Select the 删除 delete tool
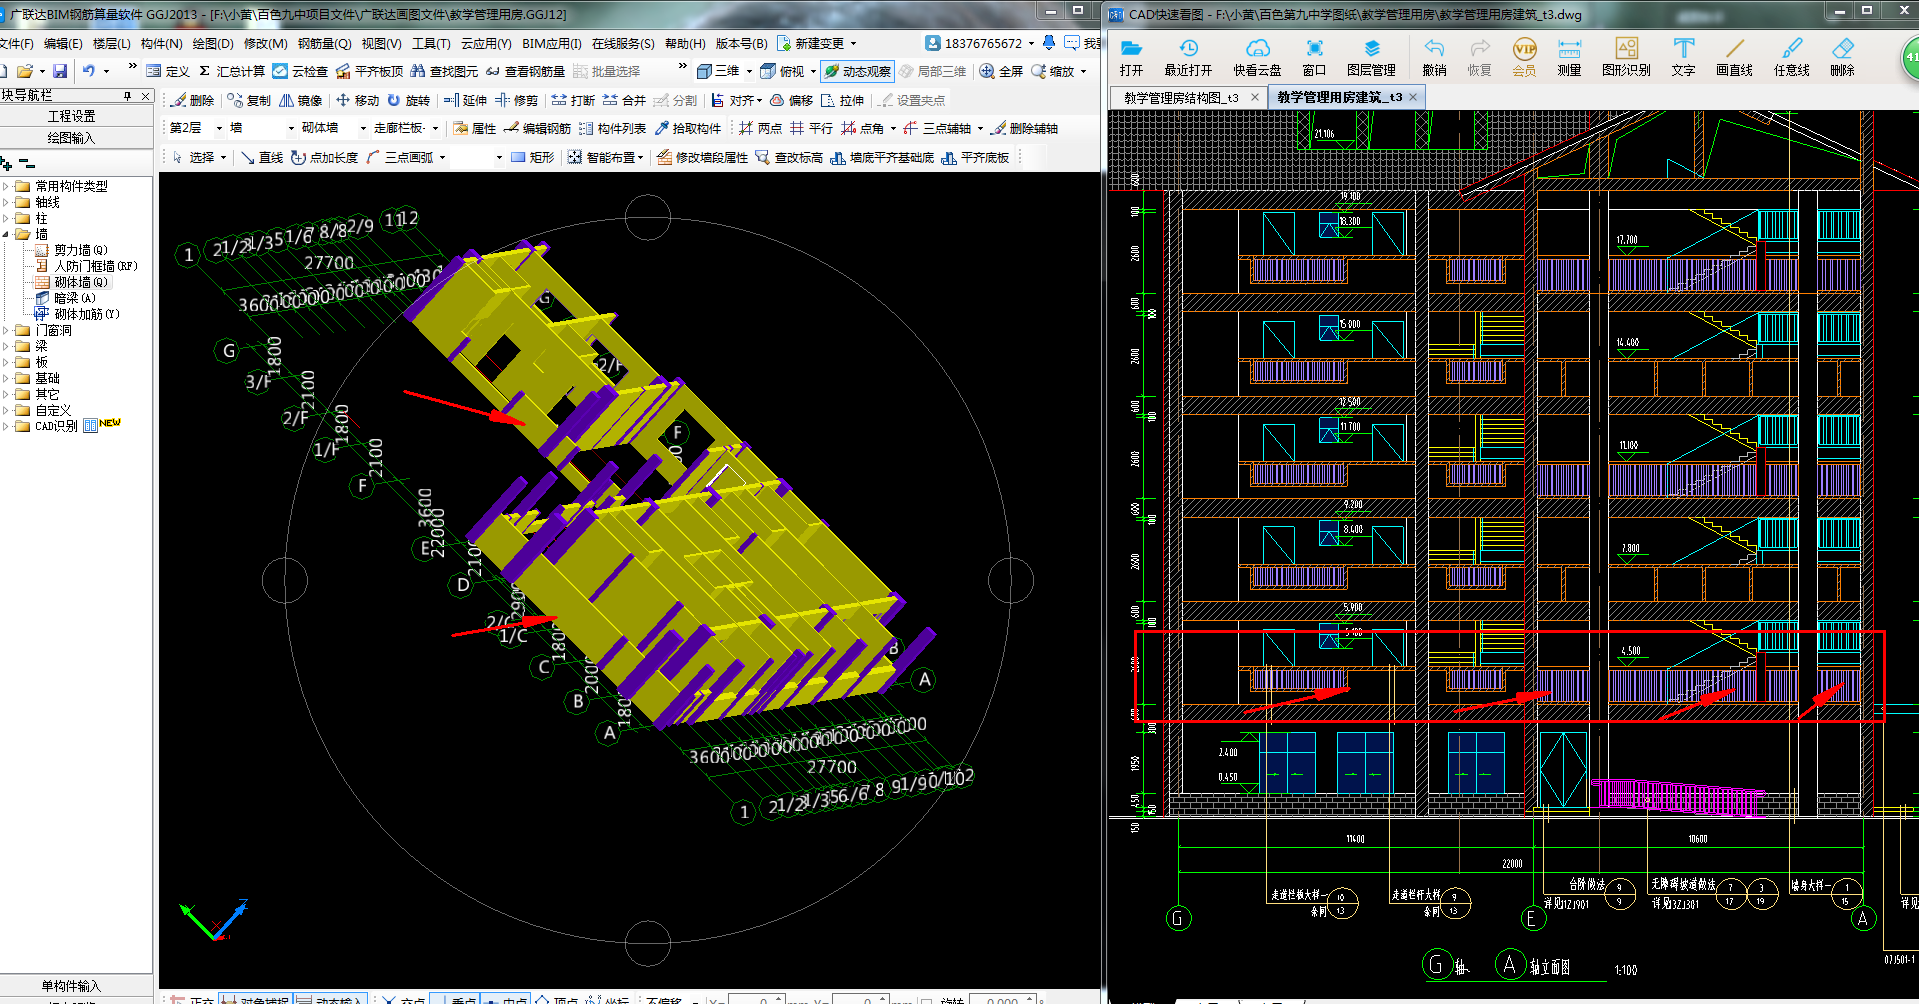This screenshot has height=1004, width=1919. point(193,100)
